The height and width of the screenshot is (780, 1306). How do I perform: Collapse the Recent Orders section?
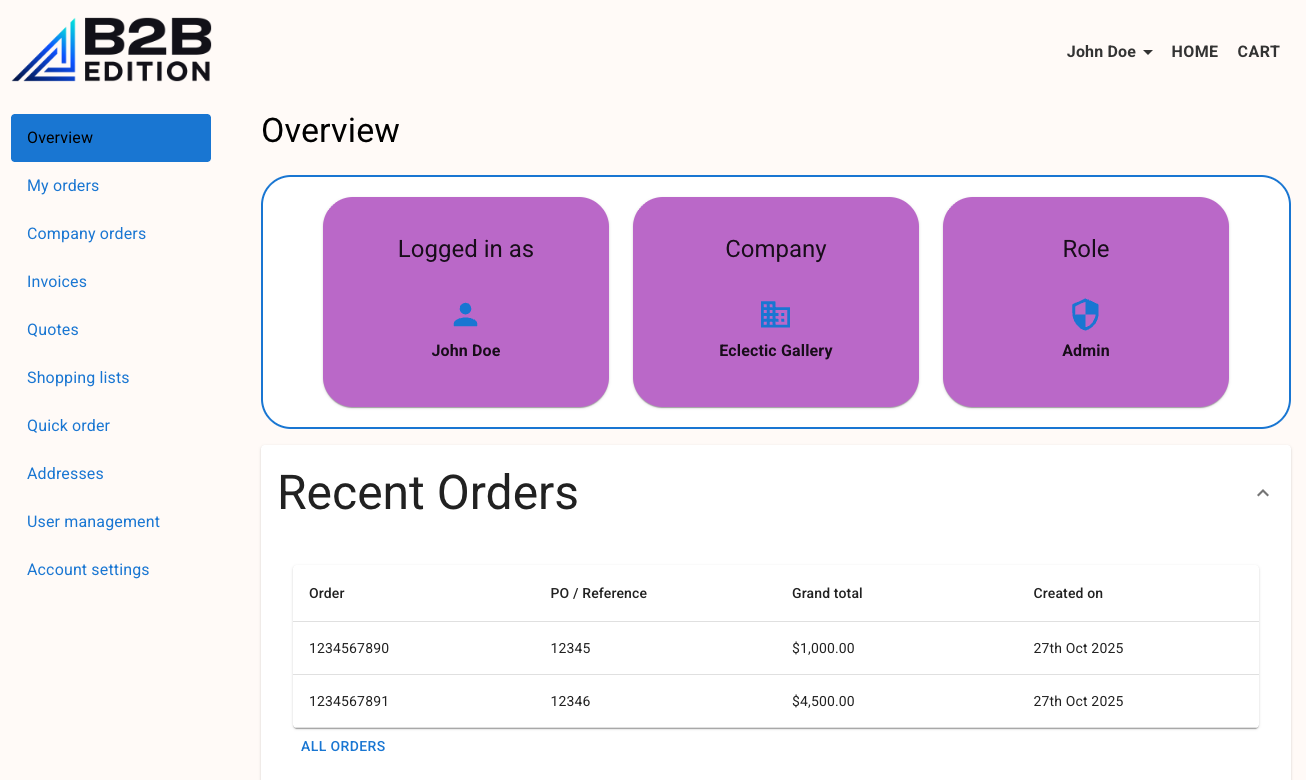1262,493
